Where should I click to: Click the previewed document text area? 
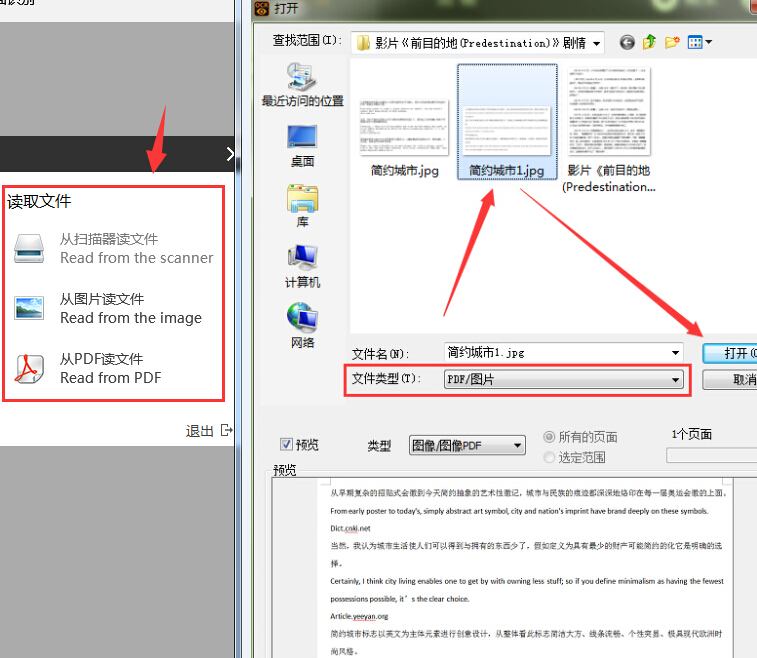coord(526,569)
